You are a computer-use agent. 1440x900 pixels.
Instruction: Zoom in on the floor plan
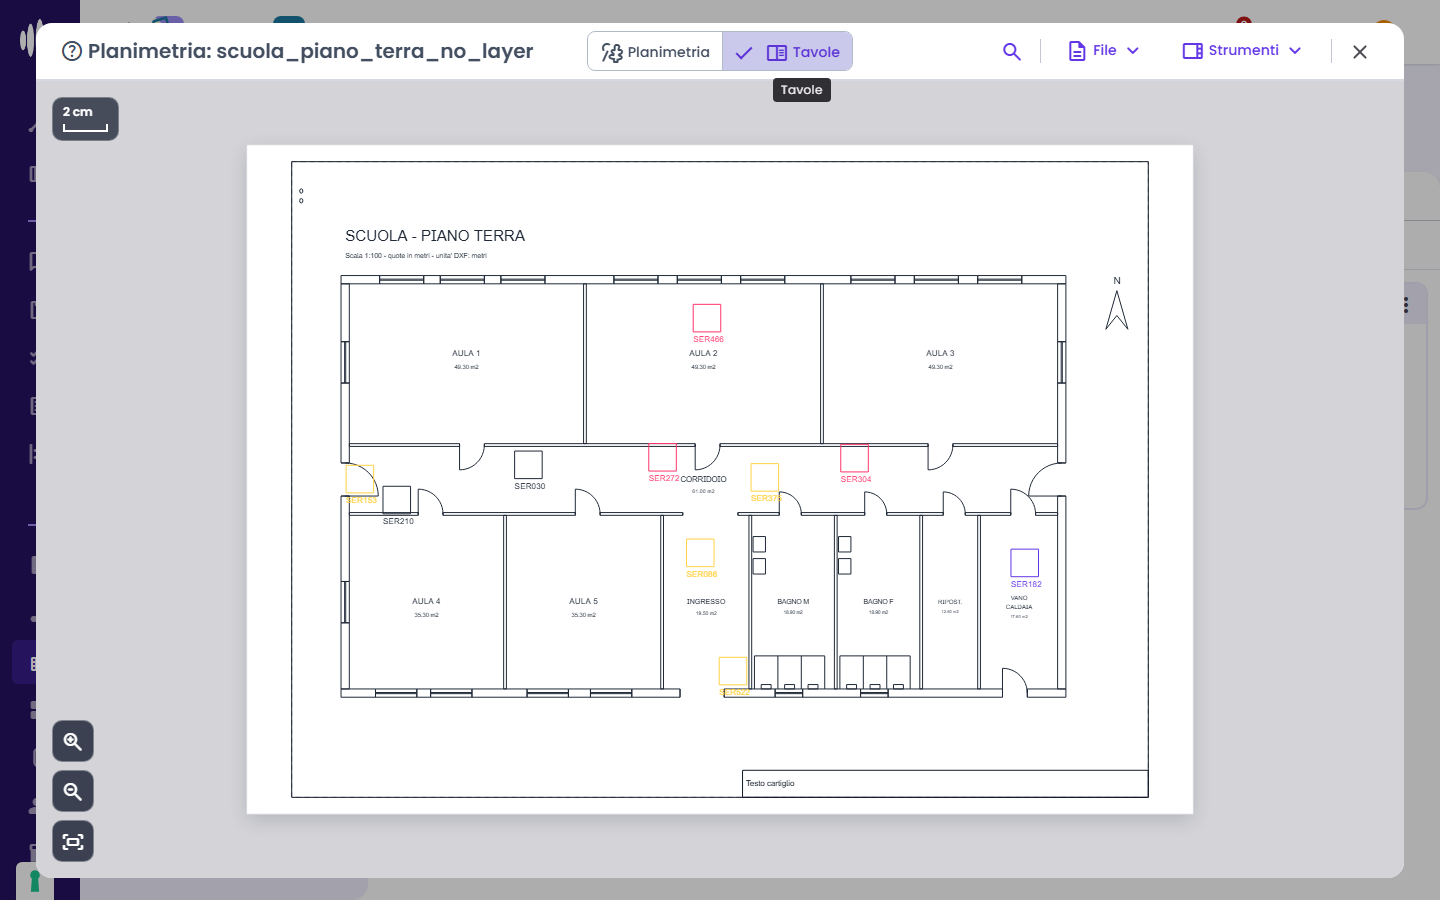pyautogui.click(x=73, y=741)
